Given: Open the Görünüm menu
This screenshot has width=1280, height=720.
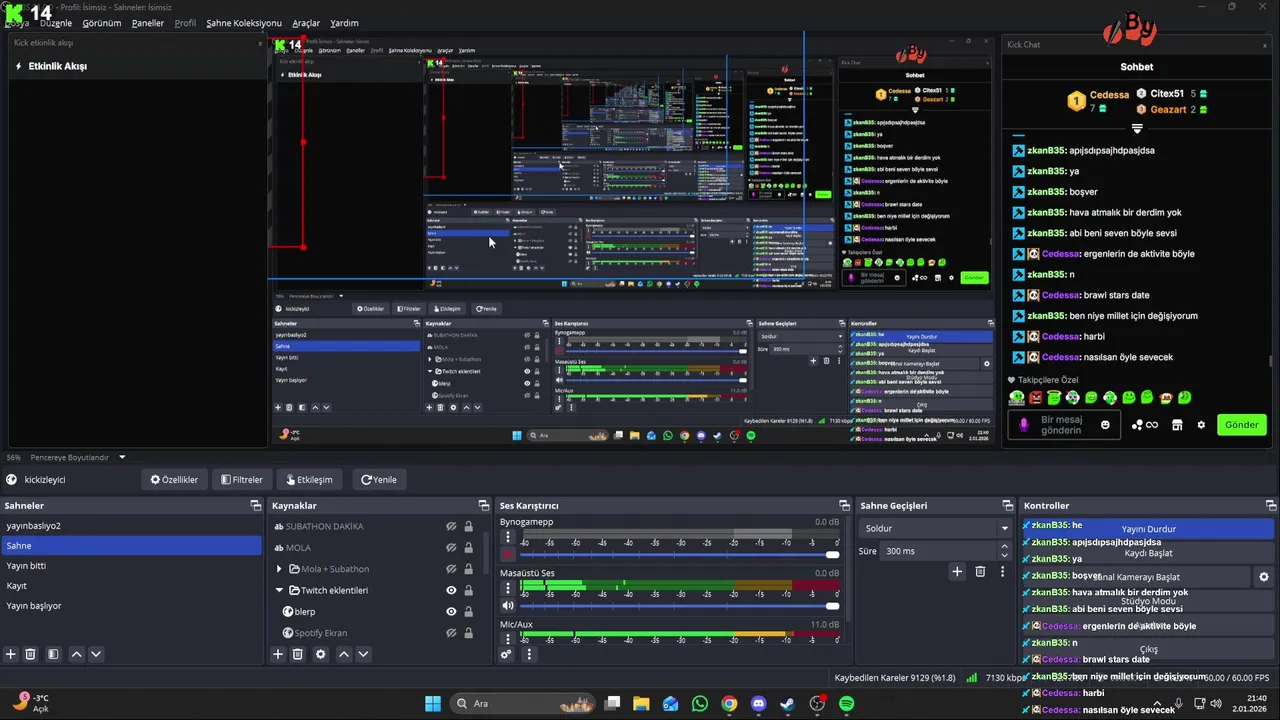Looking at the screenshot, I should [102, 23].
